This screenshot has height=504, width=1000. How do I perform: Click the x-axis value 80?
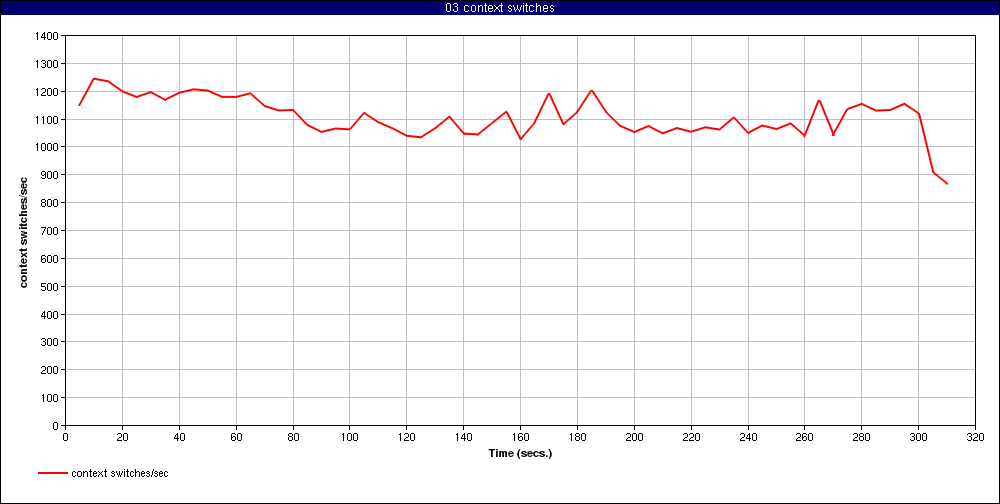click(293, 437)
